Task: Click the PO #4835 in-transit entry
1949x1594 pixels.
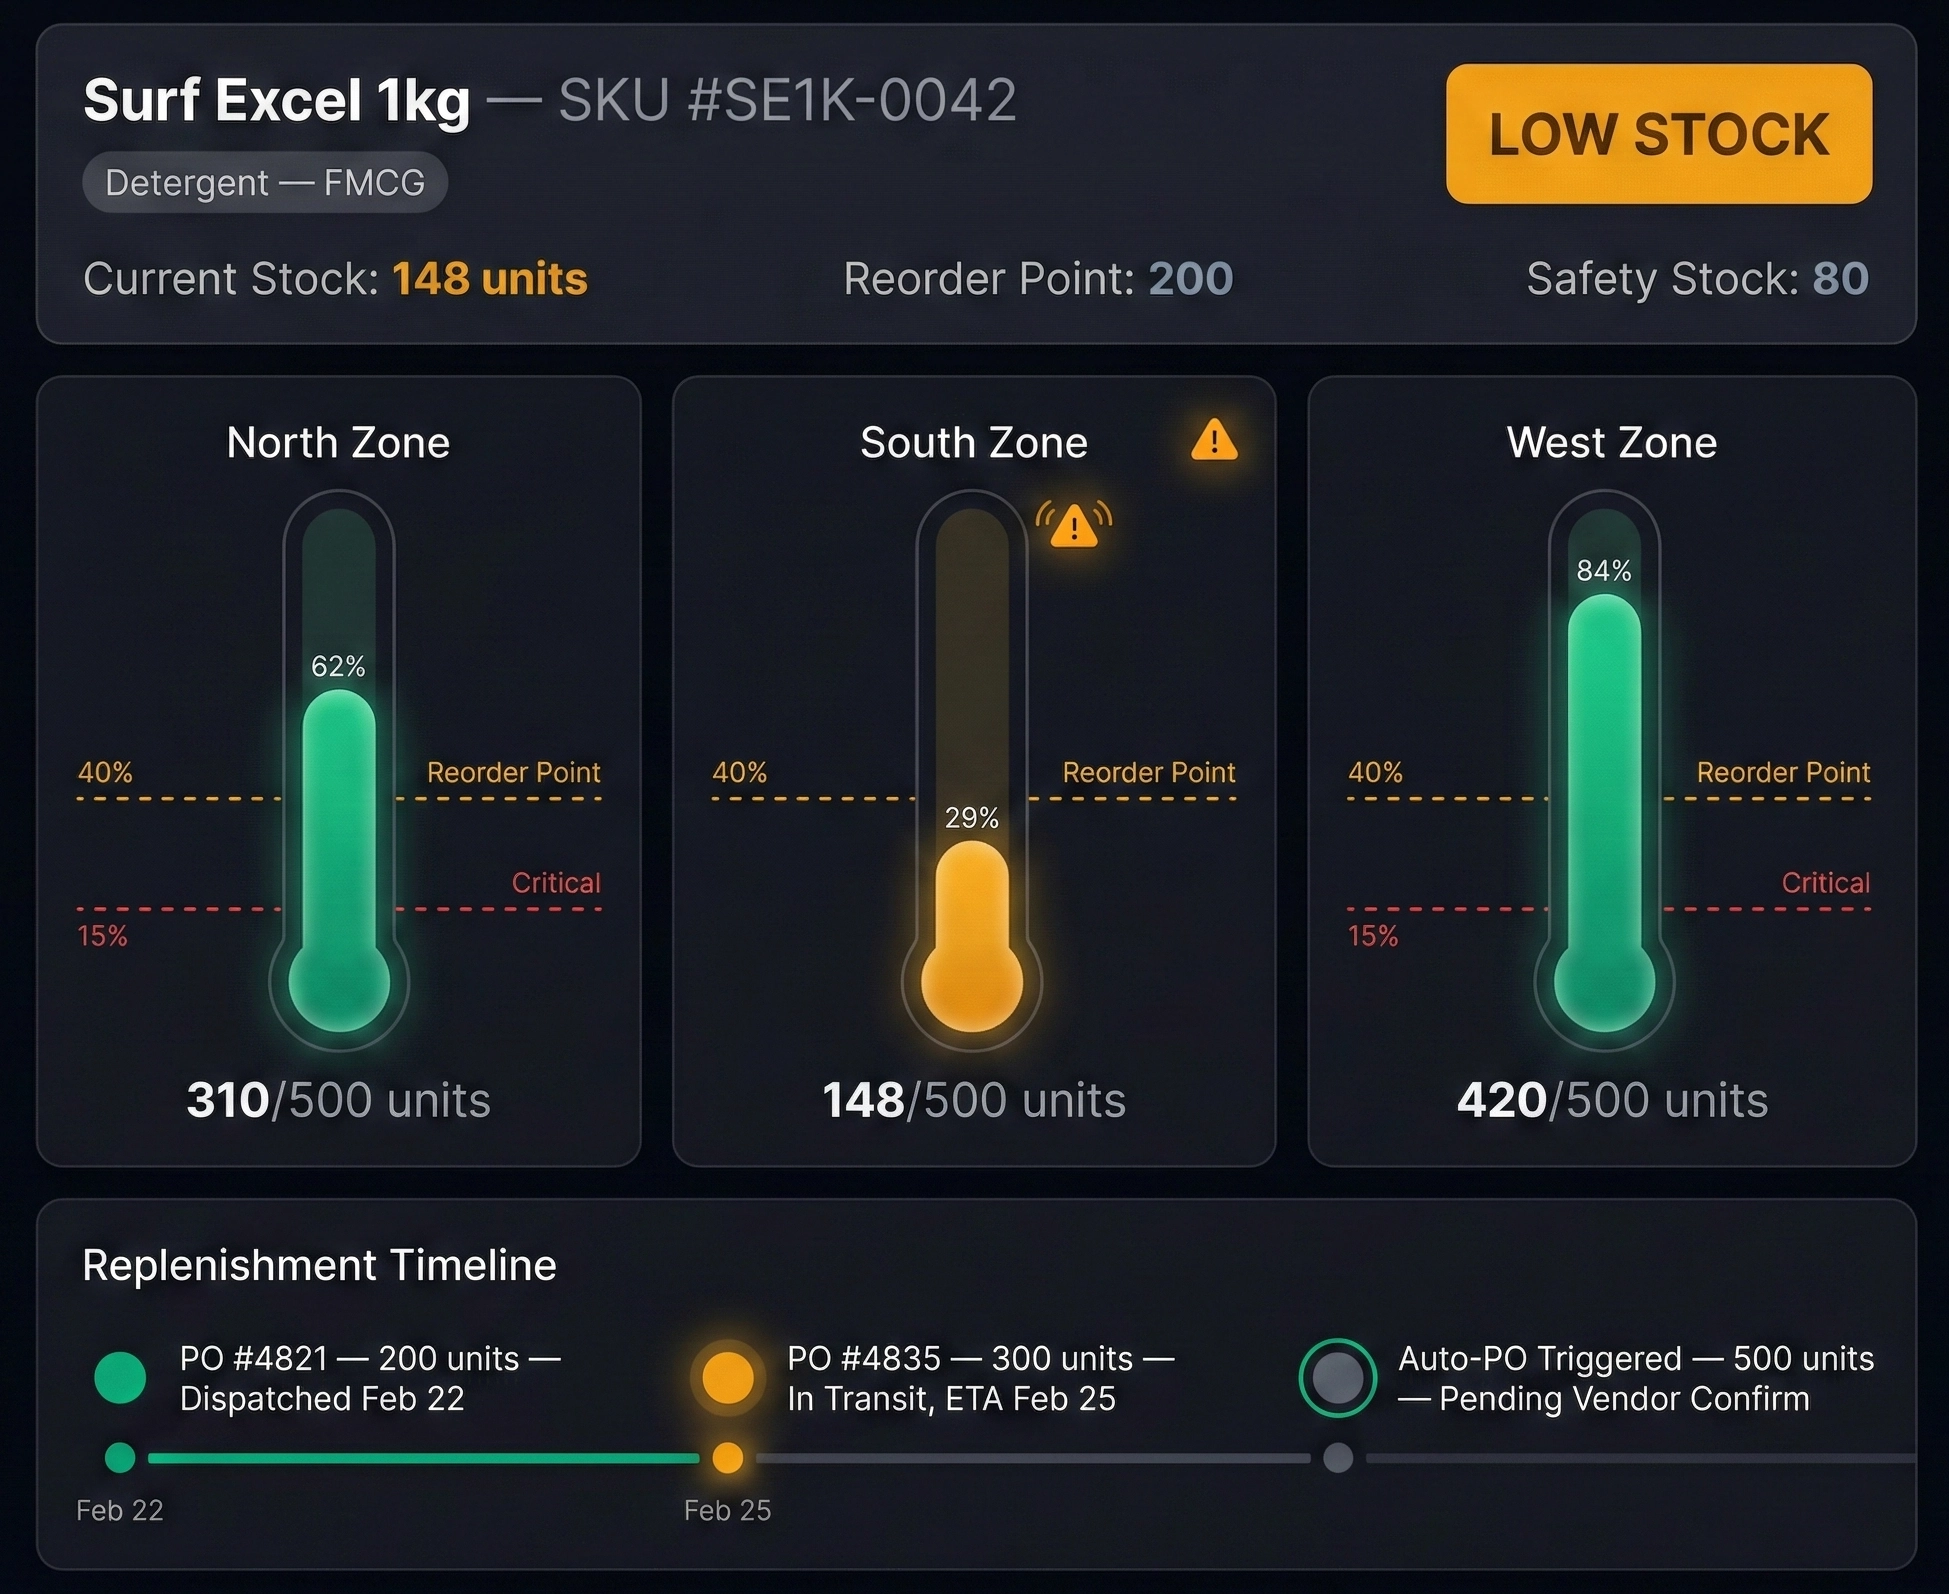Action: [x=980, y=1378]
